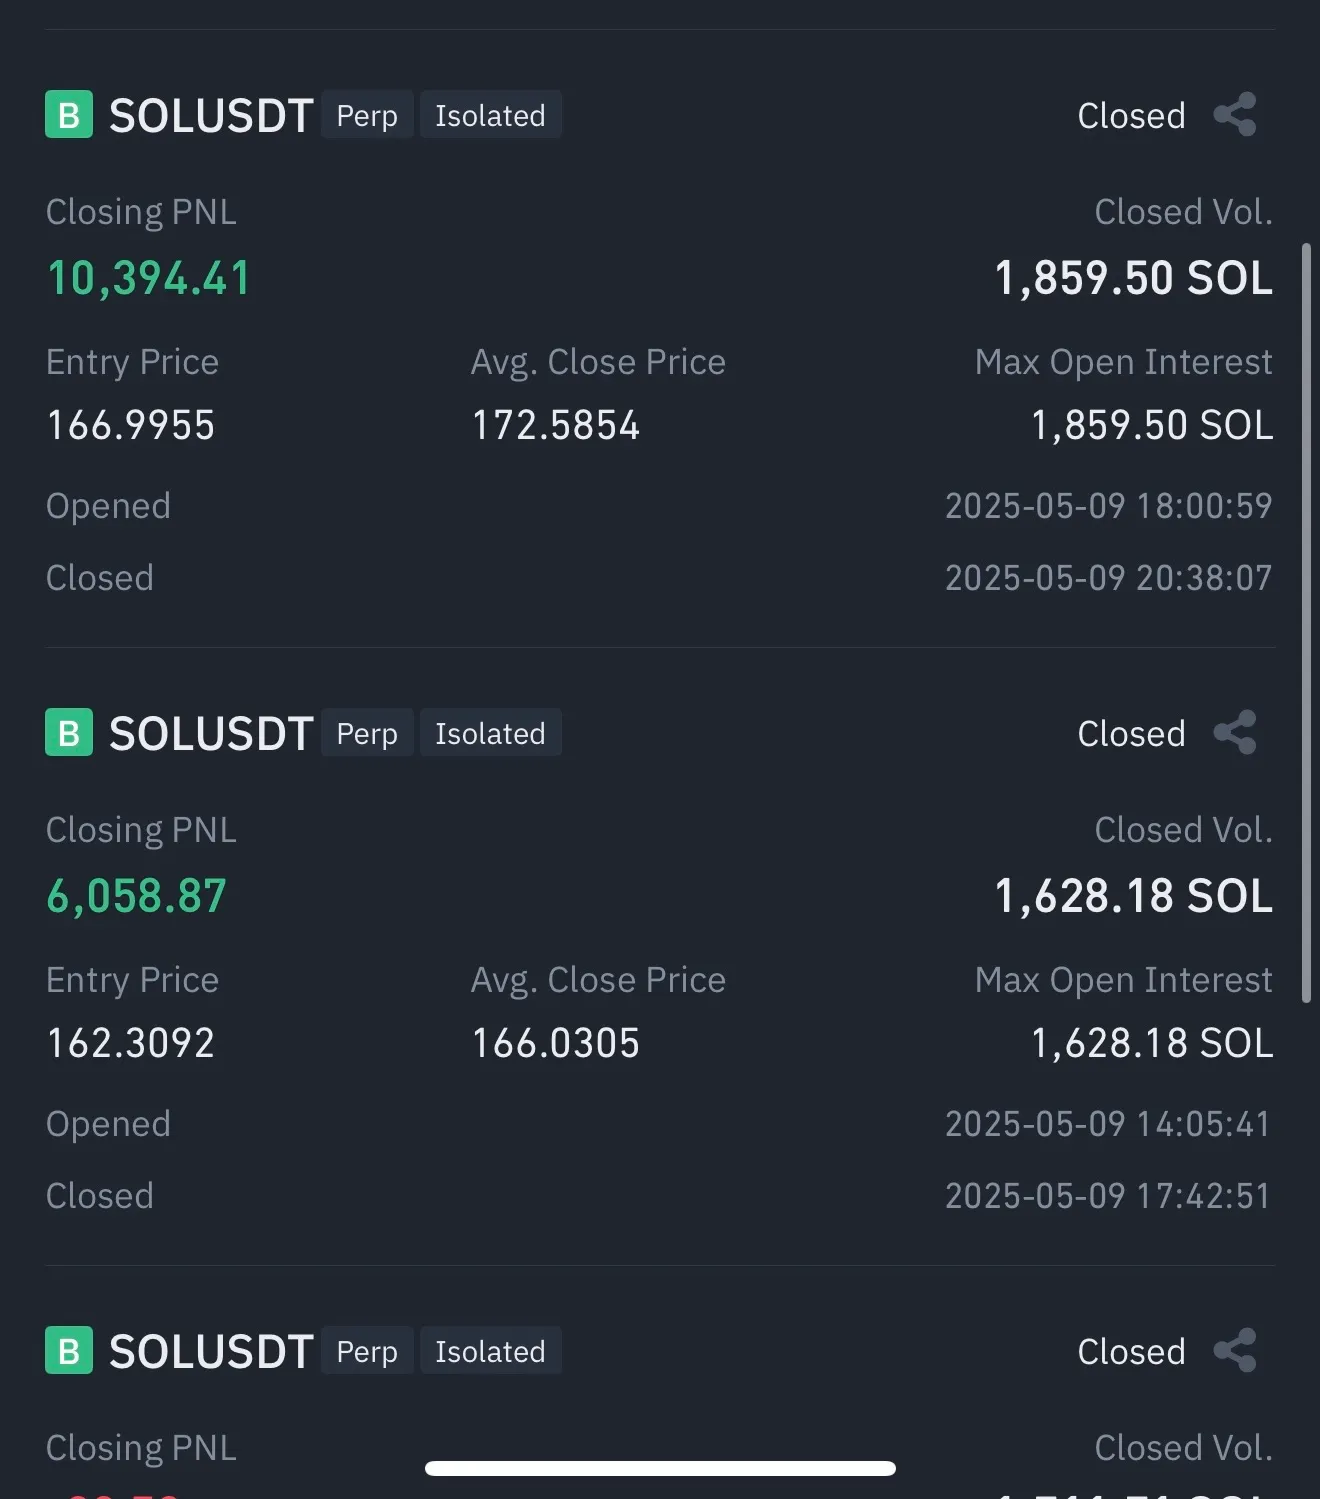This screenshot has height=1499, width=1320.
Task: Tap Isolated tag on the bottommost SOLUSDT card
Action: (x=490, y=1351)
